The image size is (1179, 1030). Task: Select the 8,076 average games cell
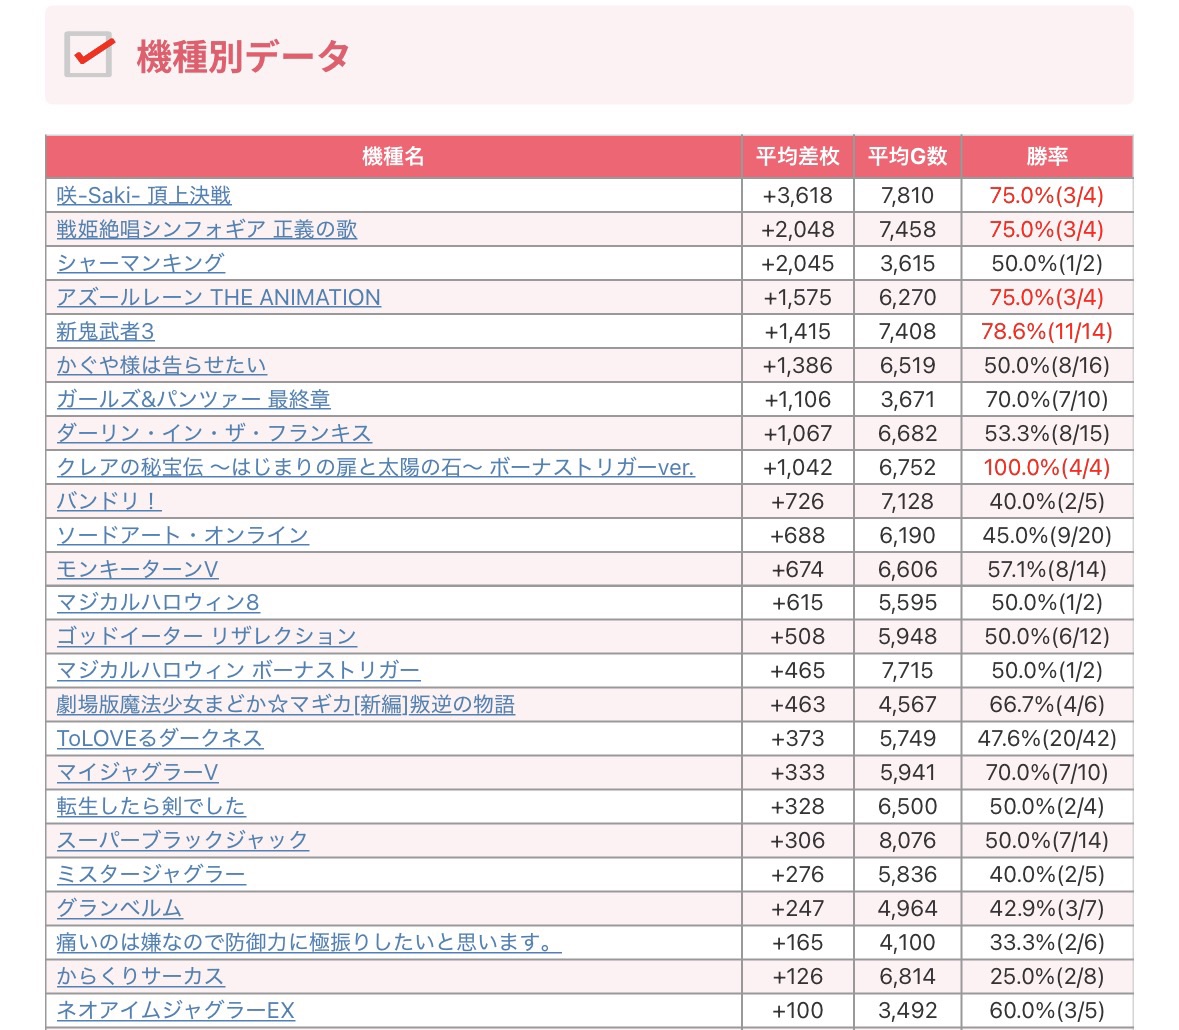908,841
